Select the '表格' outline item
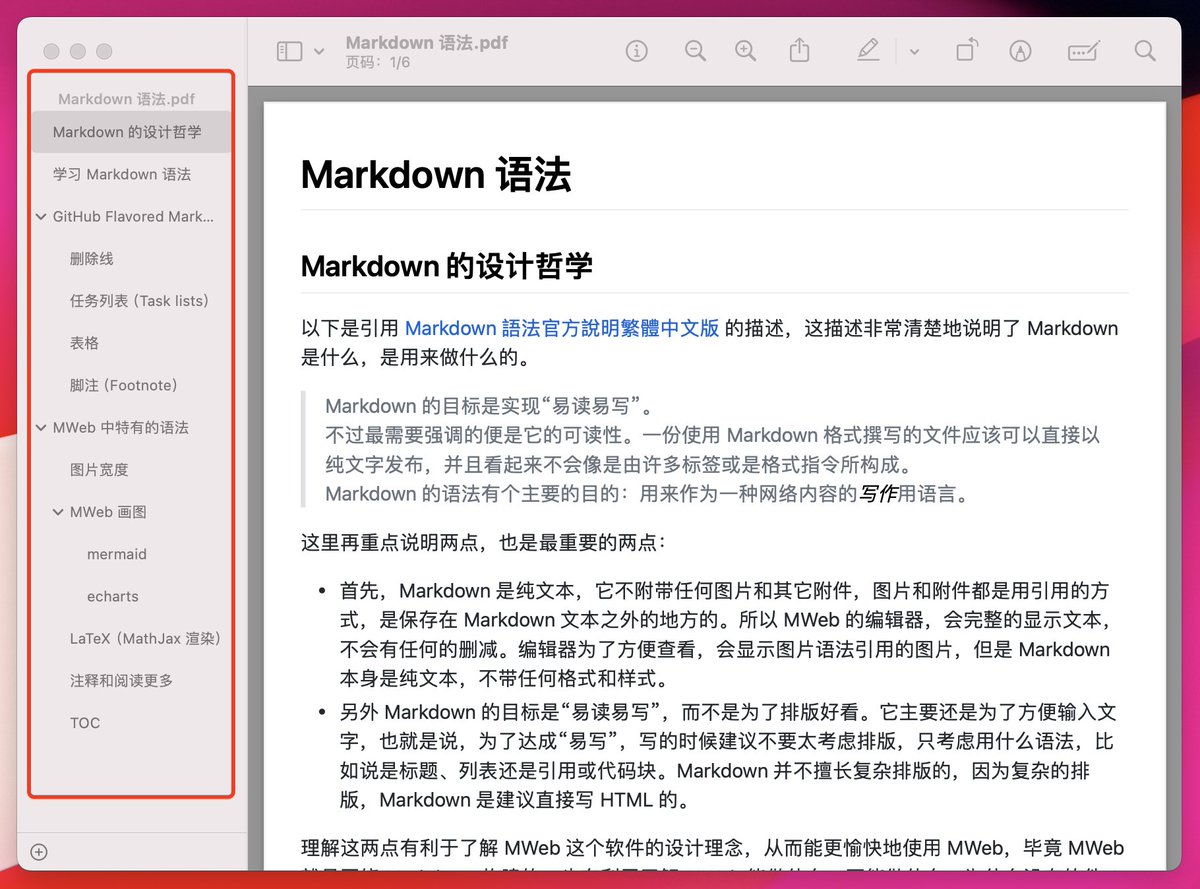Viewport: 1200px width, 889px height. click(x=84, y=343)
